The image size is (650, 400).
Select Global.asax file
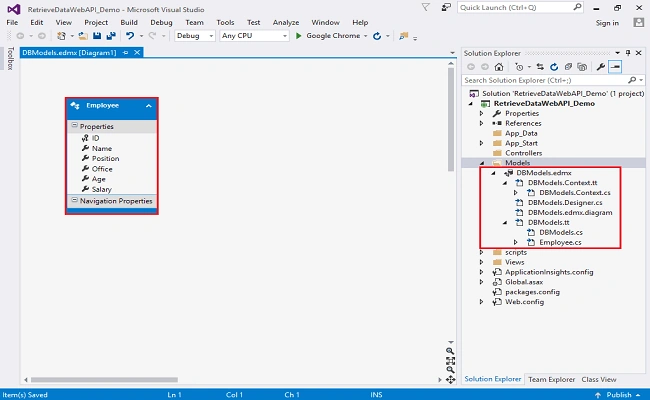click(524, 282)
